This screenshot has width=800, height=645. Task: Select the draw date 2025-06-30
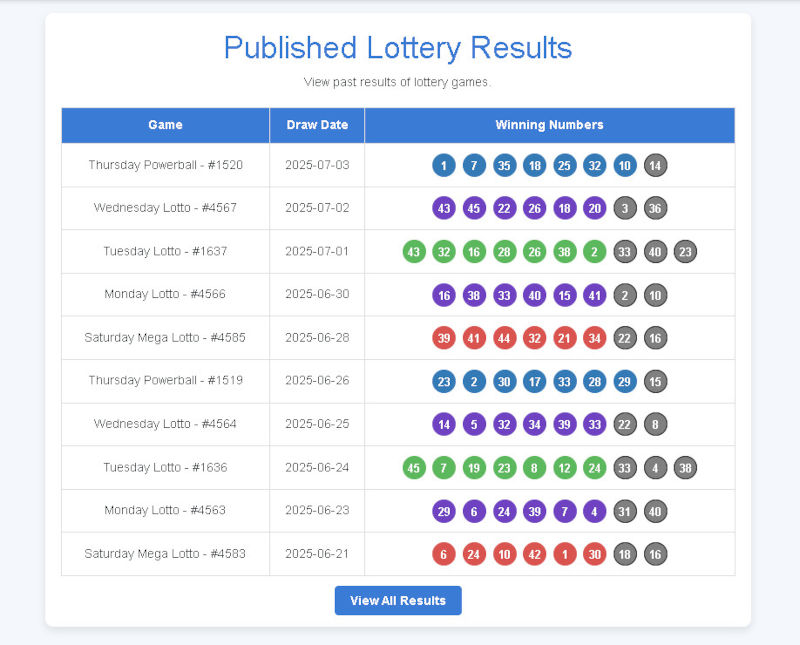[x=317, y=294]
